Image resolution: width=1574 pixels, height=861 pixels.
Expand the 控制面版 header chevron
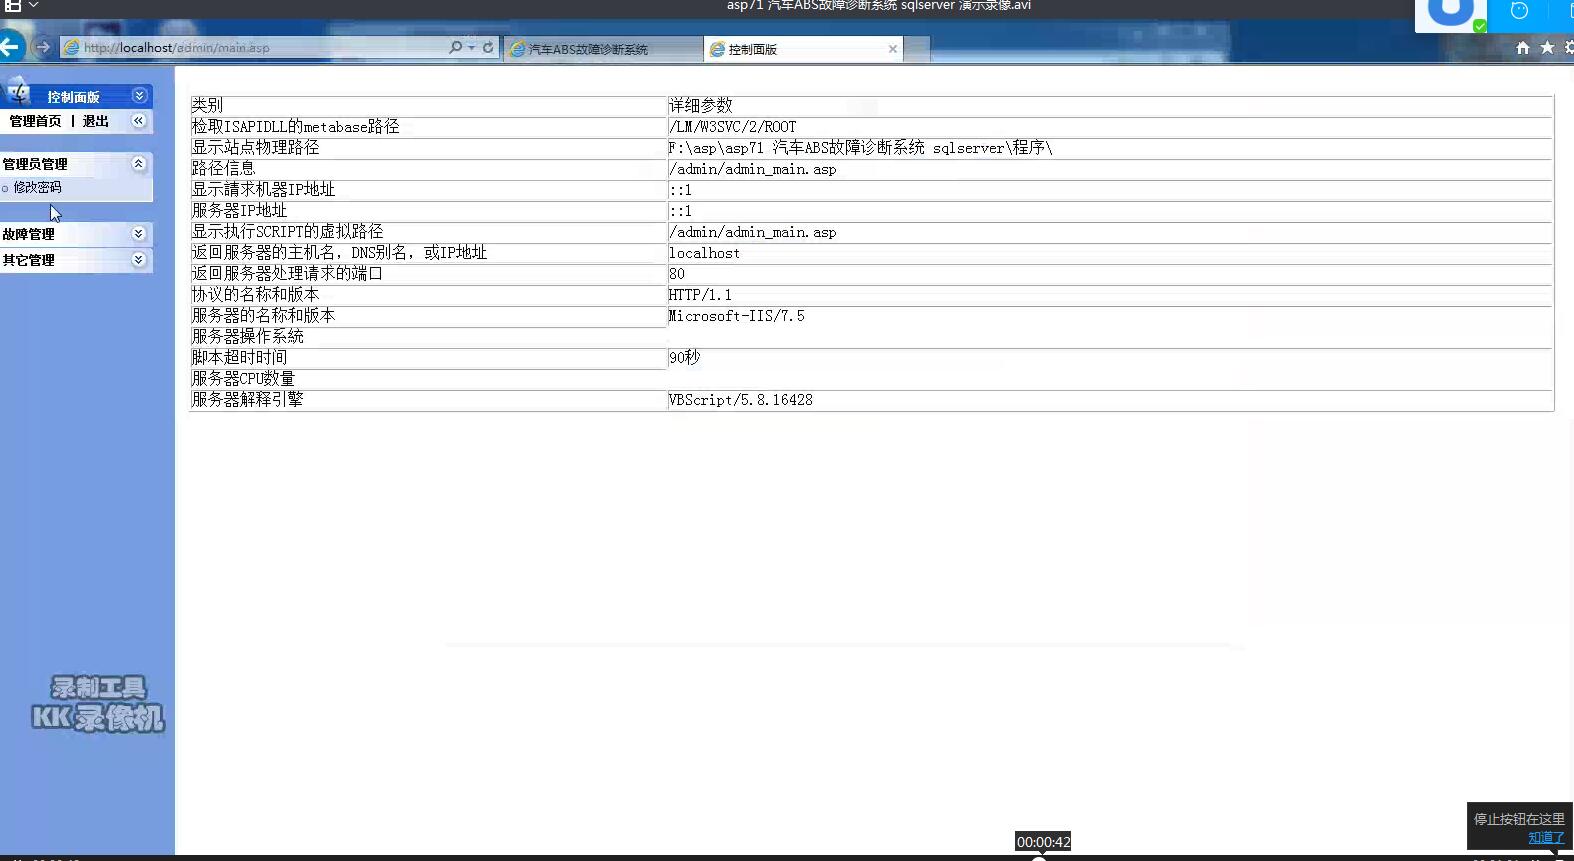point(139,96)
